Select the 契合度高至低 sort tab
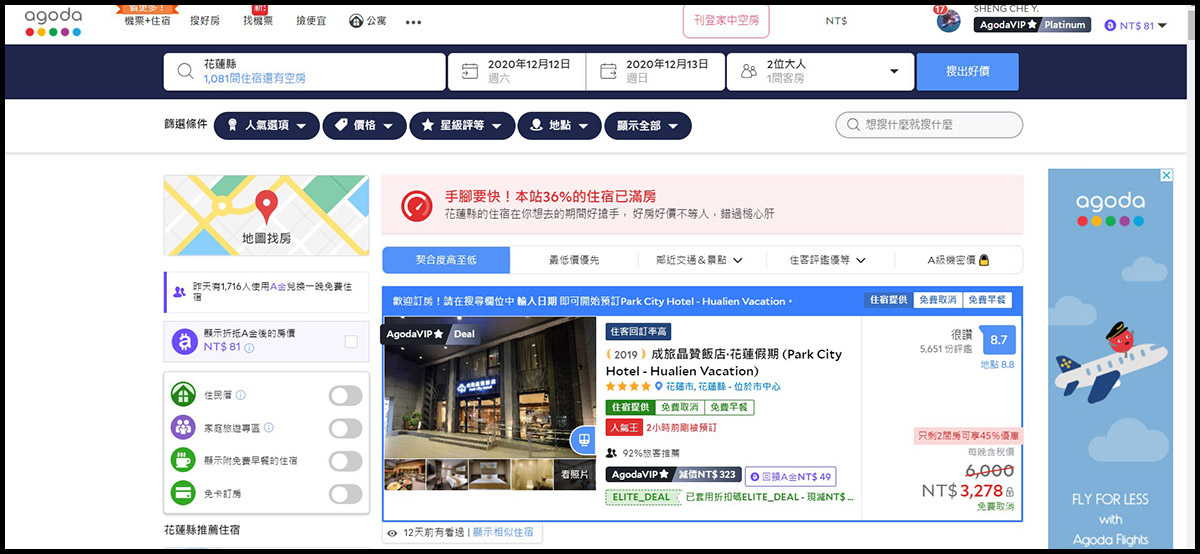Image resolution: width=1200 pixels, height=554 pixels. [x=446, y=260]
